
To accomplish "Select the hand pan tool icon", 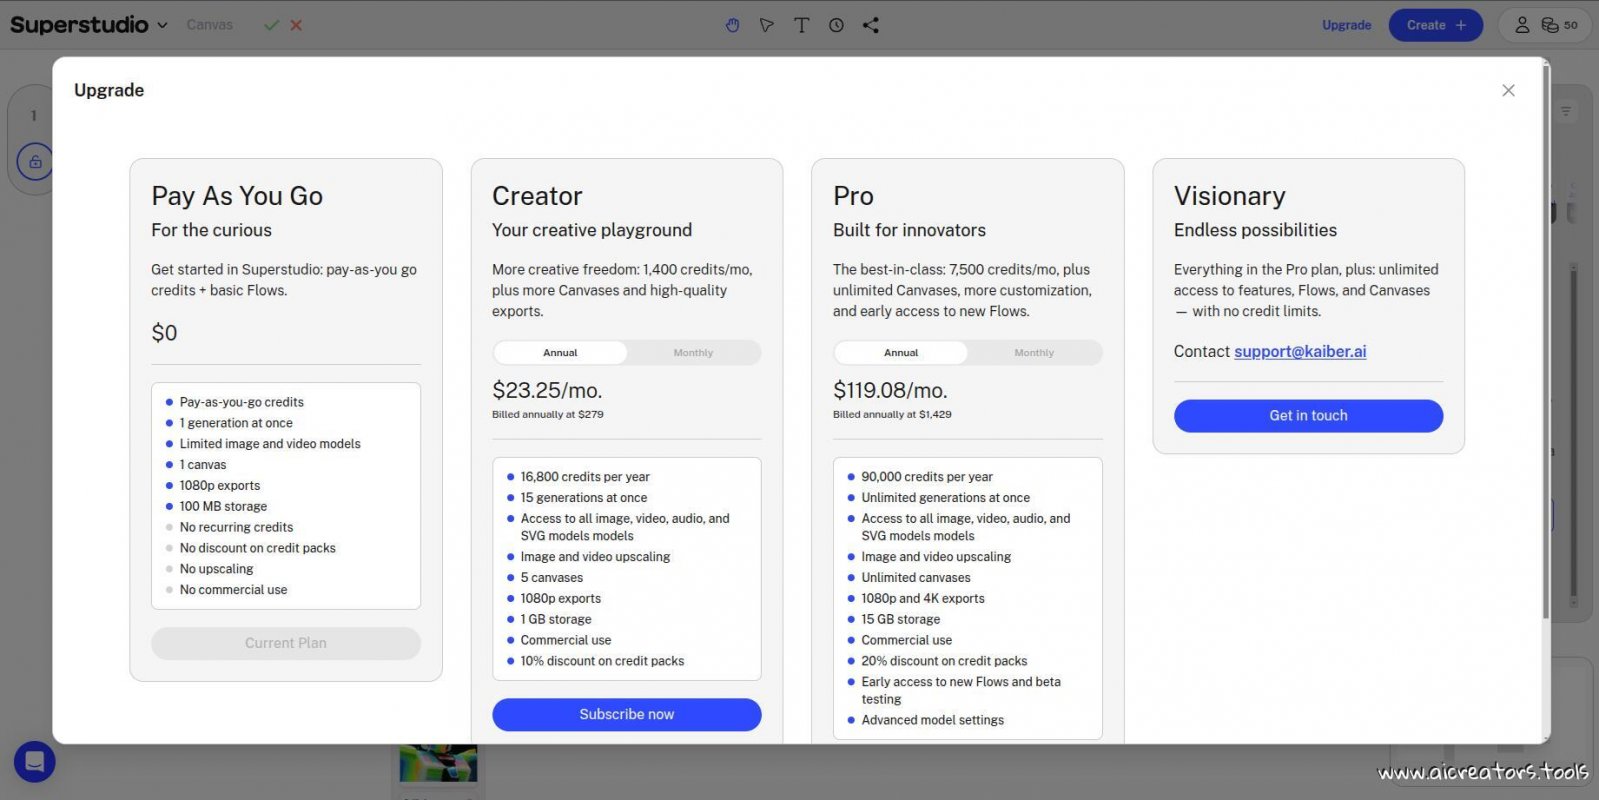I will tap(732, 25).
